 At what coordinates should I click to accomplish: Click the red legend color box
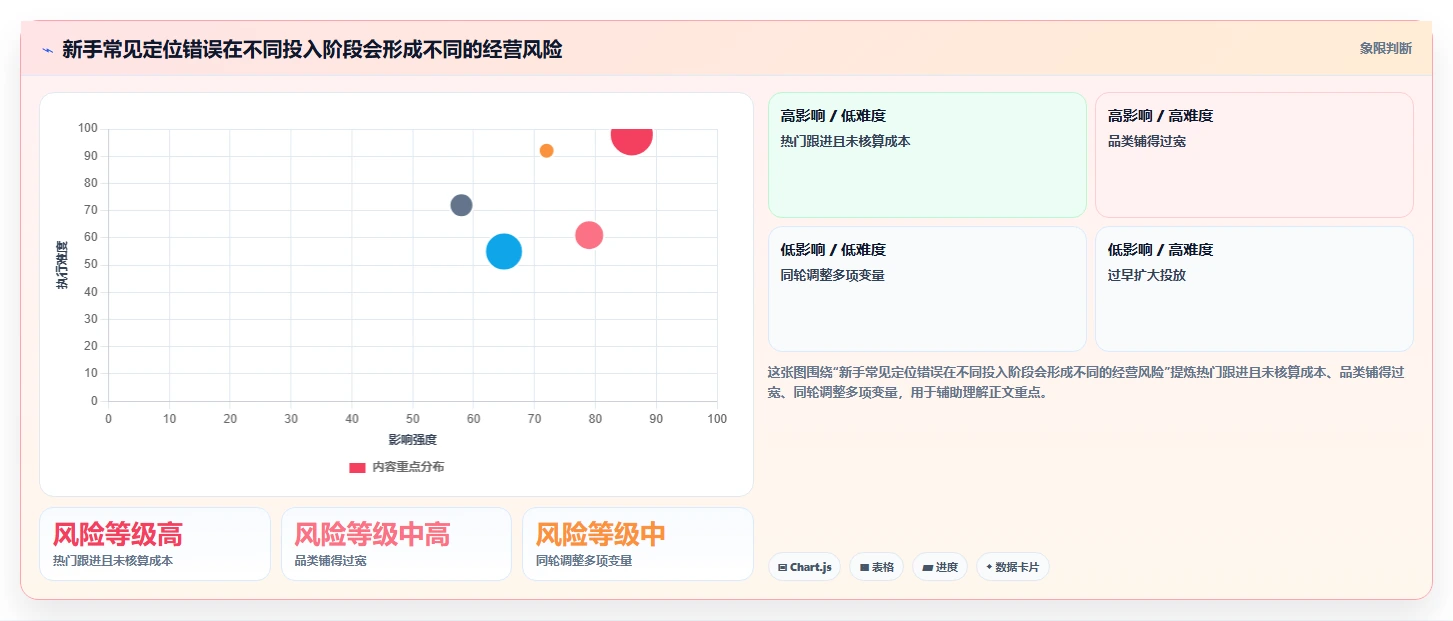357,467
